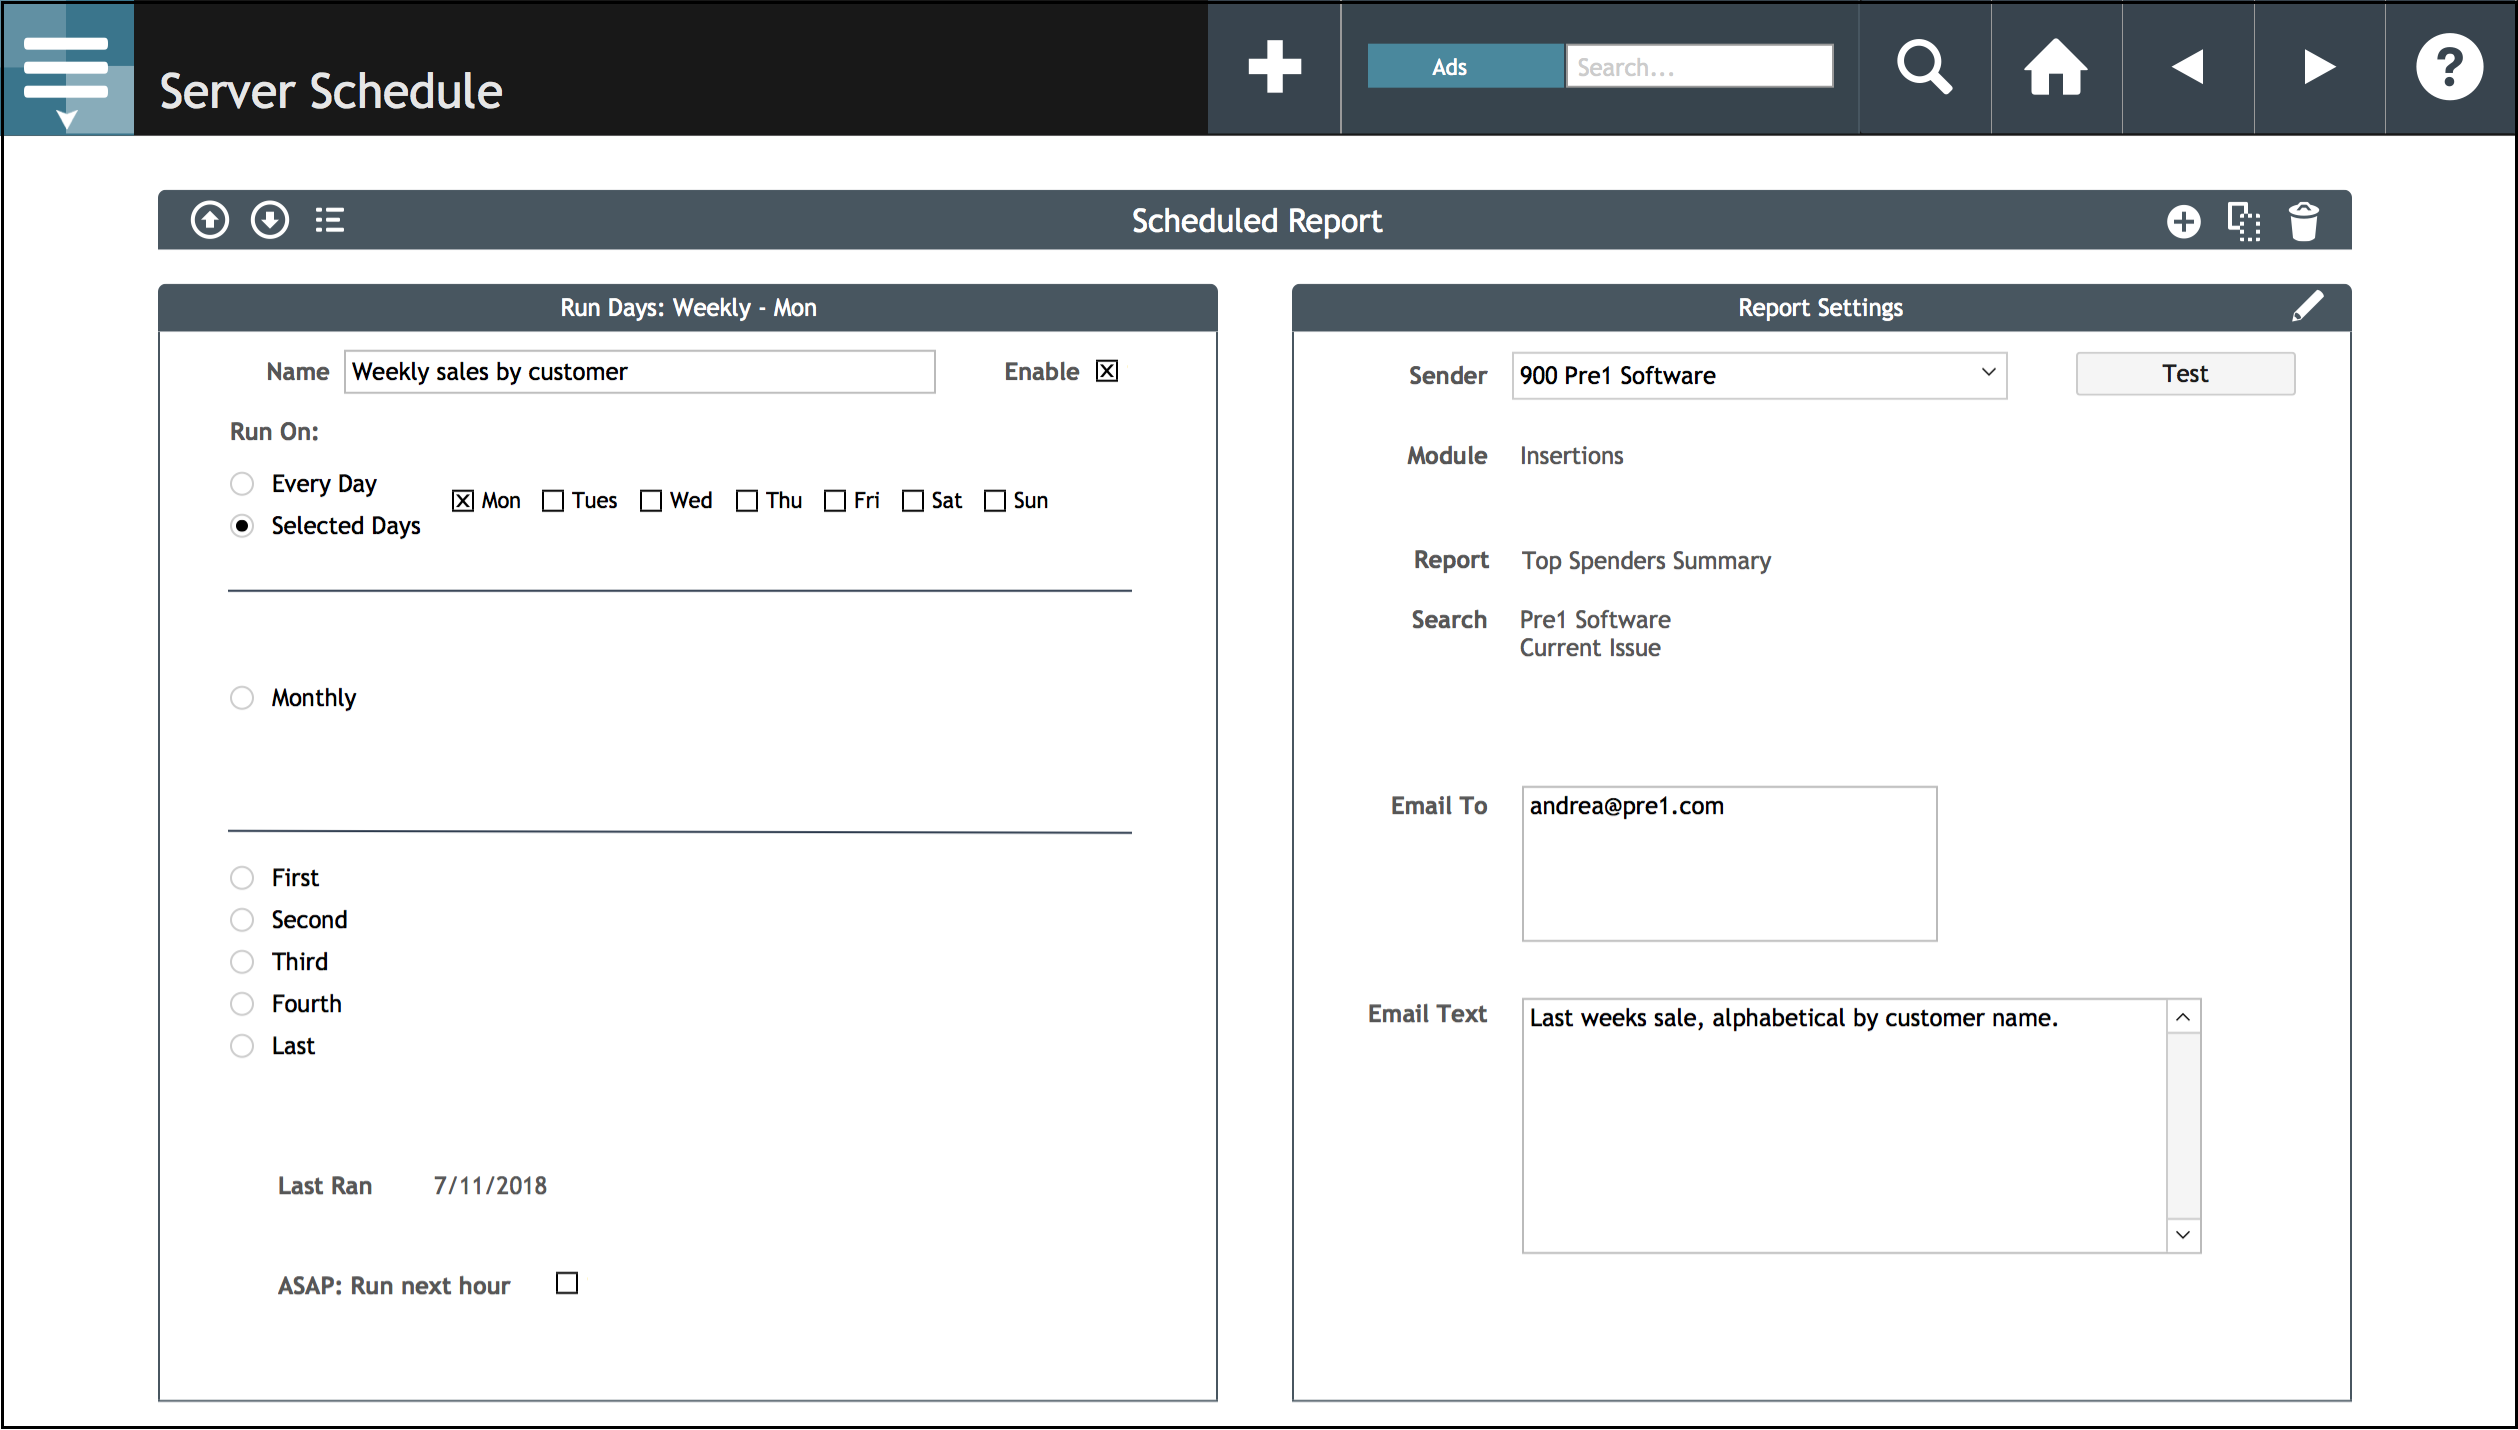Screen dimensions: 2518x1430
Task: Check the Tues checkbox
Action: pos(553,501)
